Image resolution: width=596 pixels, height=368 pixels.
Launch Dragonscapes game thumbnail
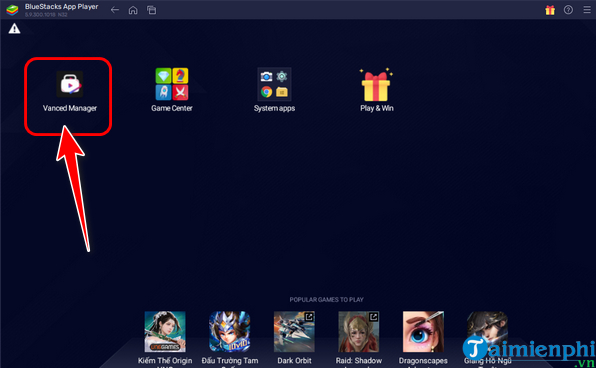click(423, 332)
